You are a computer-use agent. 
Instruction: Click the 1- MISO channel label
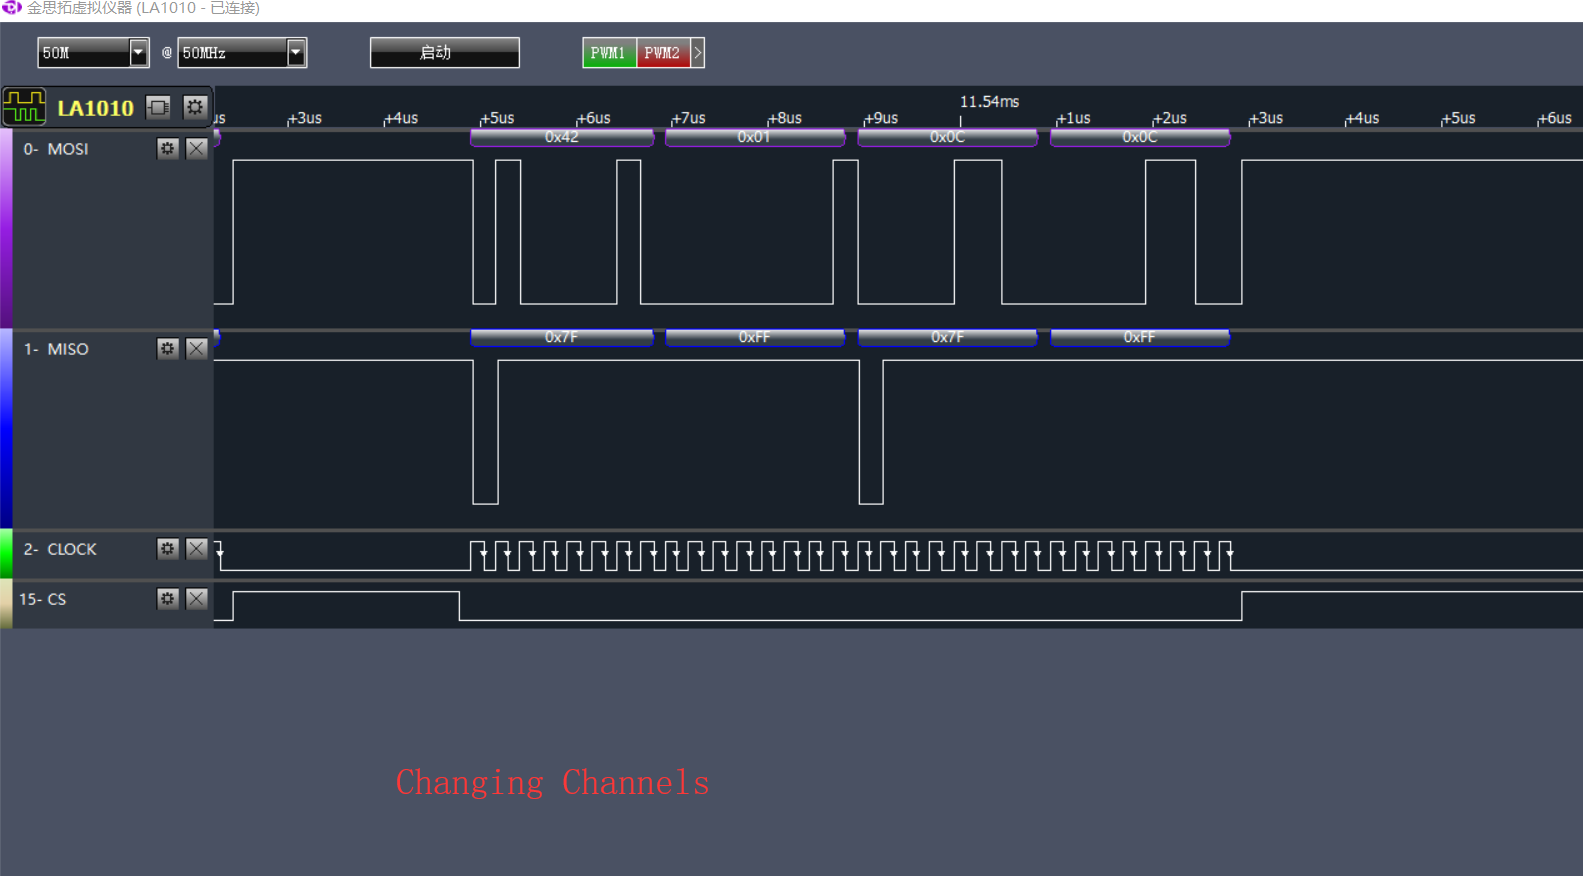[x=56, y=349]
